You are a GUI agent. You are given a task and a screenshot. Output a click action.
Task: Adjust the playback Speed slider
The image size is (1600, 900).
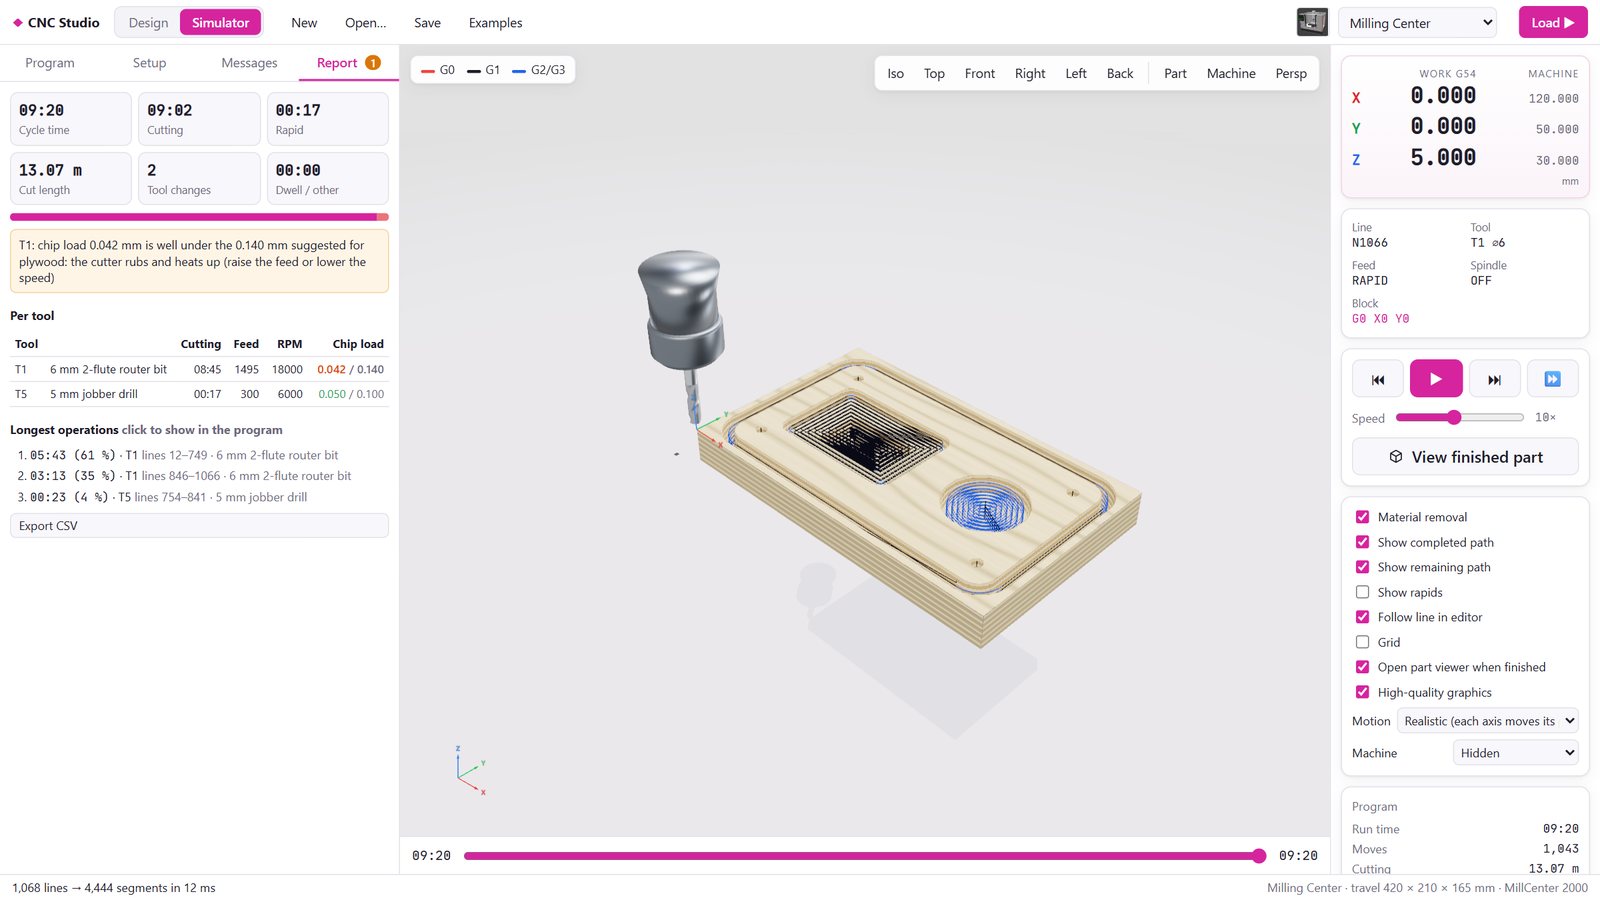coord(1459,417)
